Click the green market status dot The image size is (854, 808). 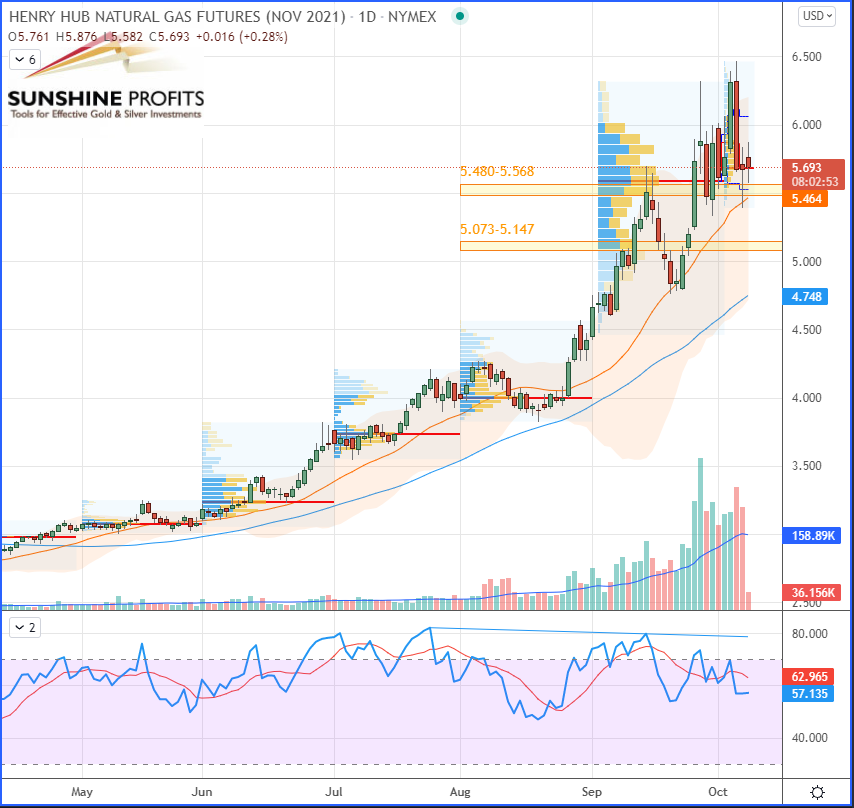click(x=460, y=16)
